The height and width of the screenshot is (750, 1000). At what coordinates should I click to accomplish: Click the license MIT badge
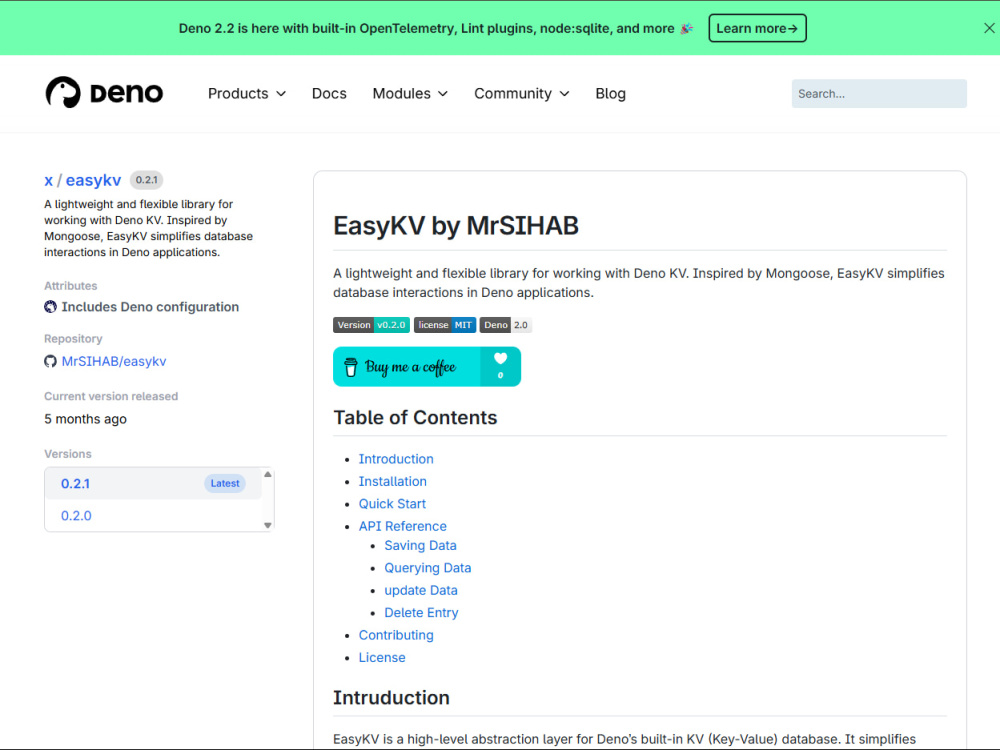click(445, 325)
